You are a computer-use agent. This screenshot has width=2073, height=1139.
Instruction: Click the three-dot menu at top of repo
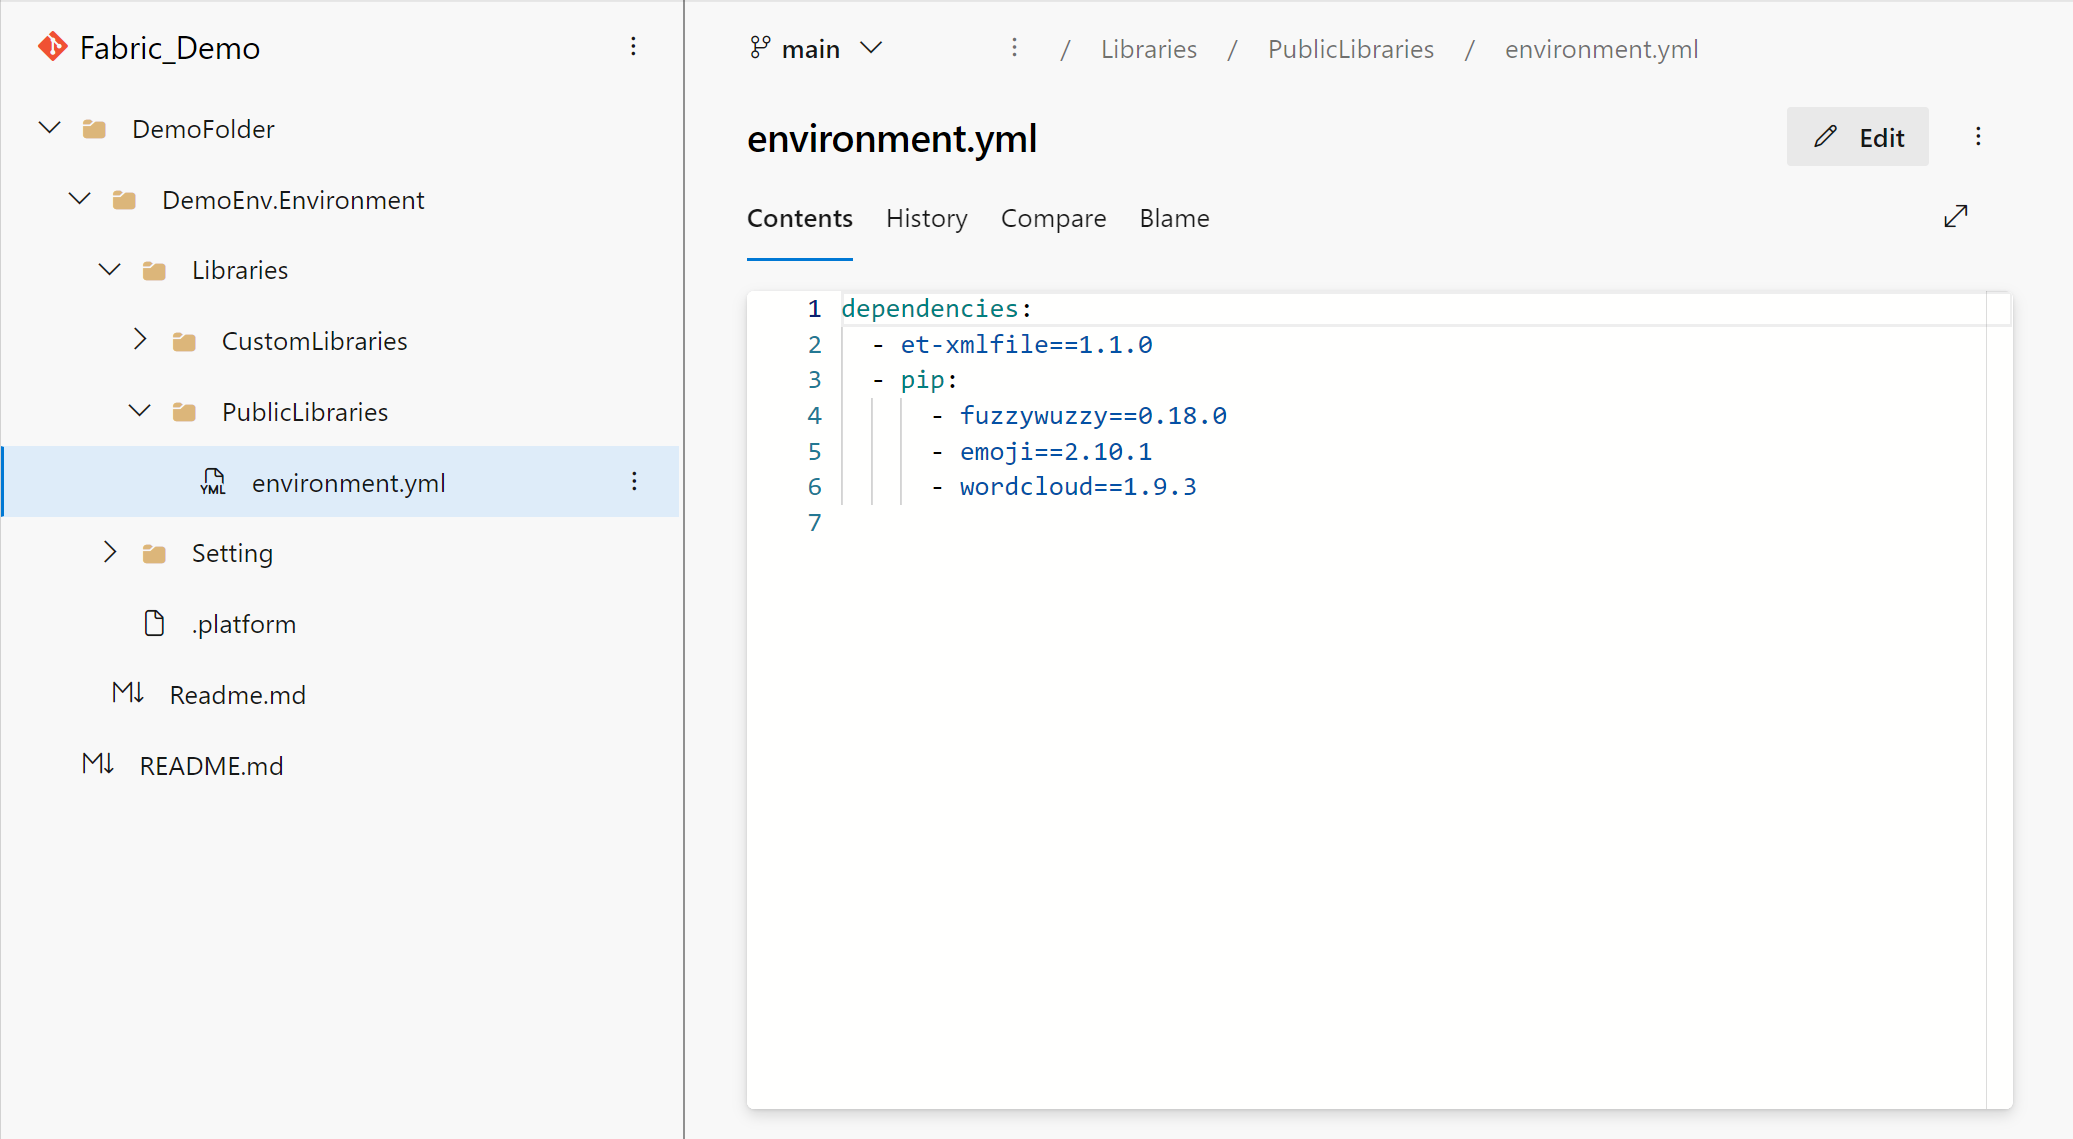[634, 46]
